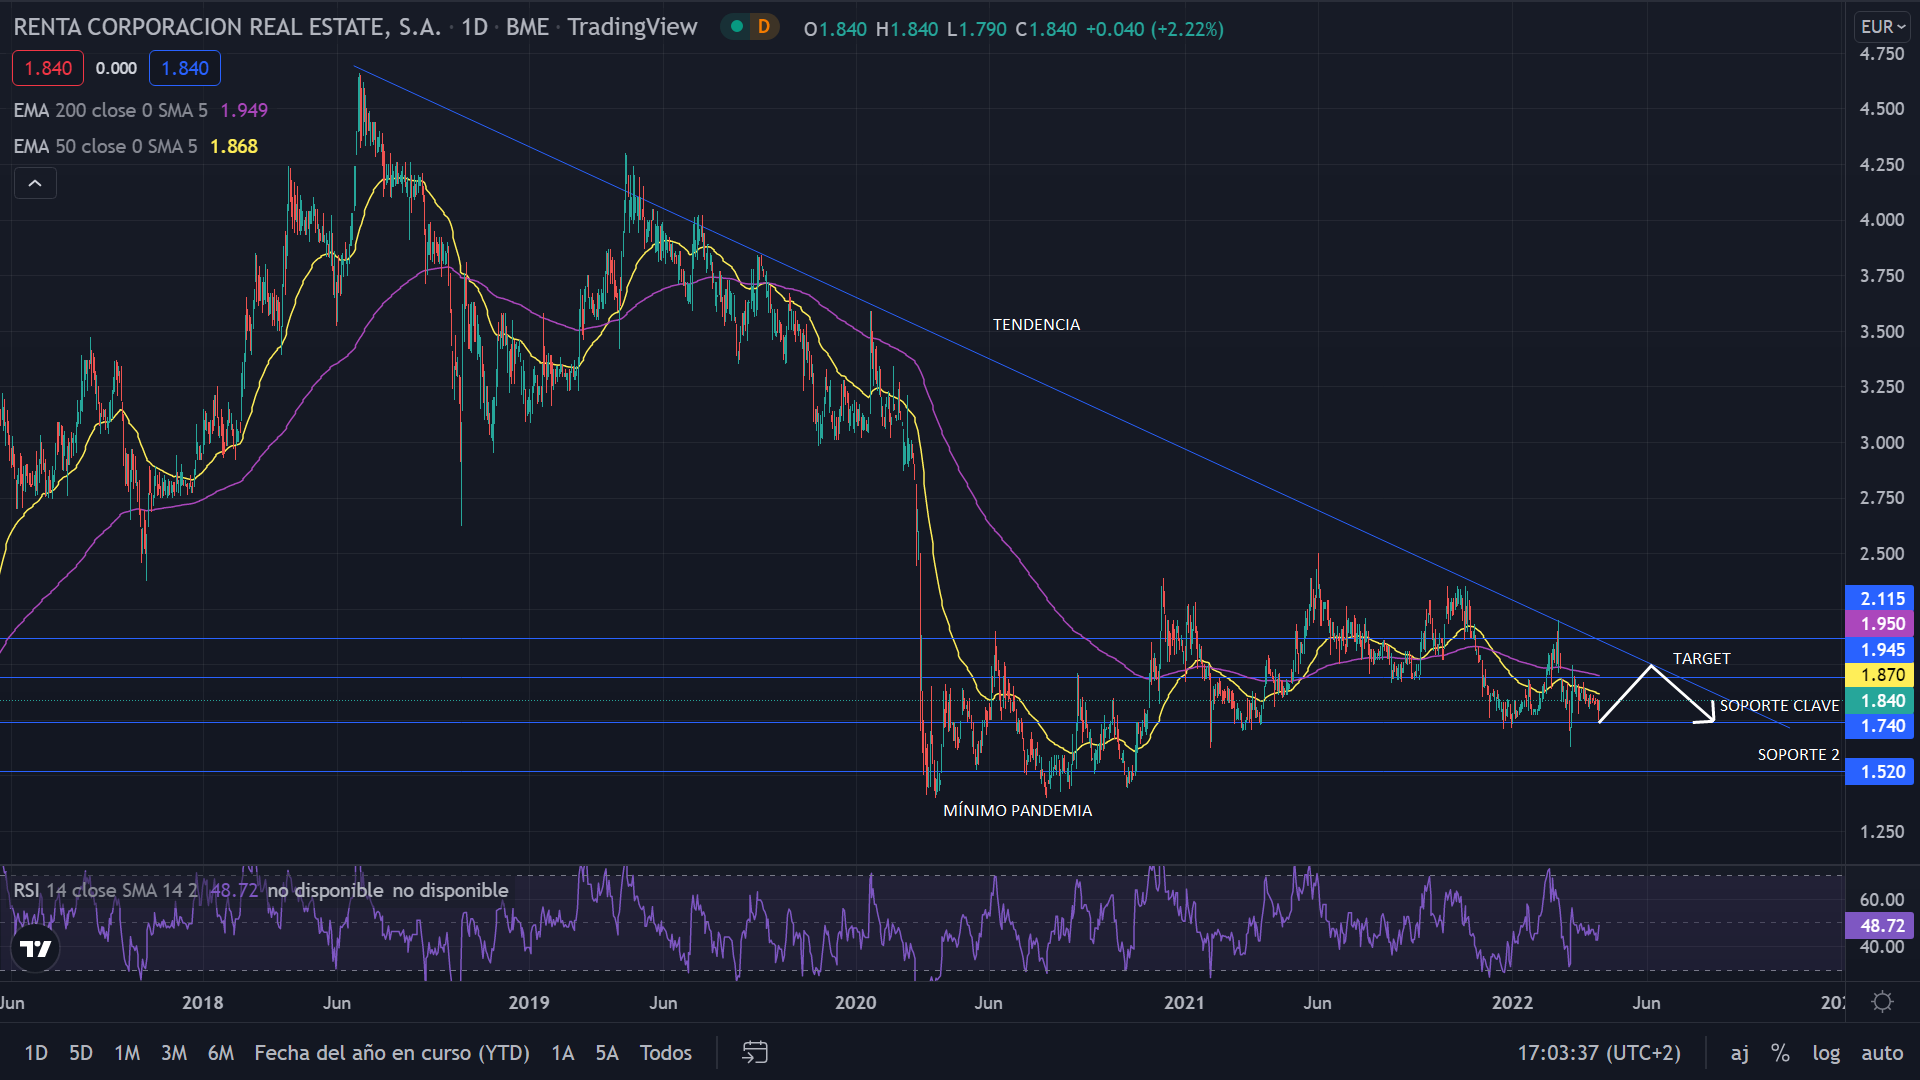Toggle the log scale option
1920x1080 pixels.
point(1825,1053)
